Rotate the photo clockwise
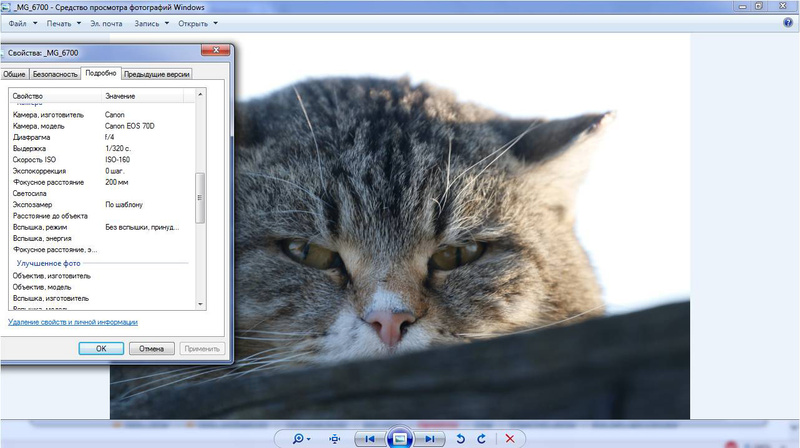Viewport: 800px width, 448px height. [x=481, y=439]
